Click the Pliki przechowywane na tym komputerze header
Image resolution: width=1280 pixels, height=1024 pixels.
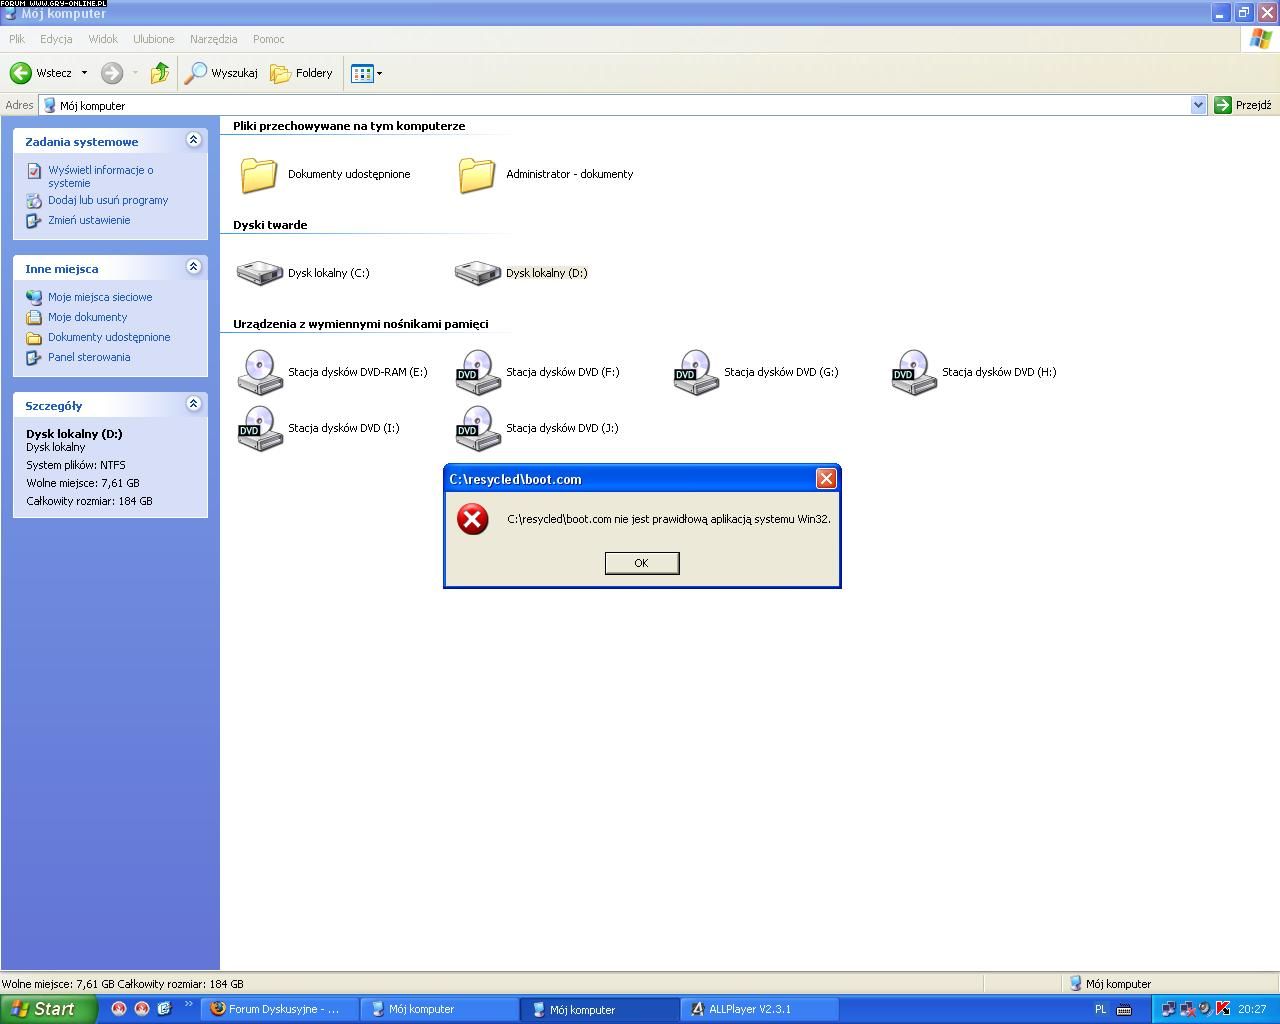pyautogui.click(x=349, y=126)
